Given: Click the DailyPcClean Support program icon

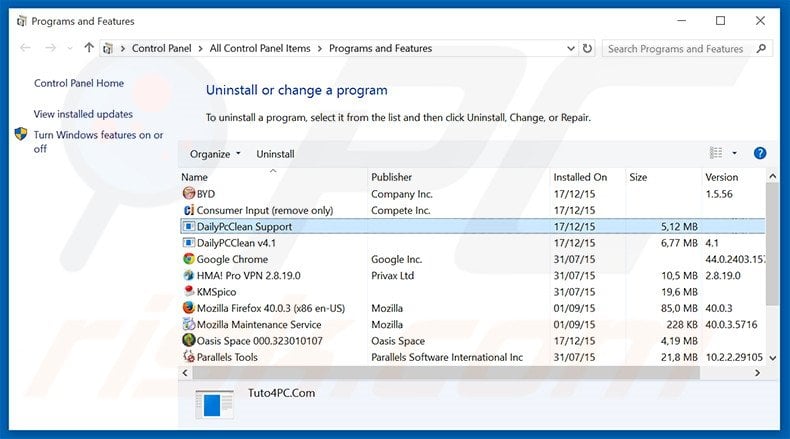Looking at the screenshot, I should pos(188,226).
